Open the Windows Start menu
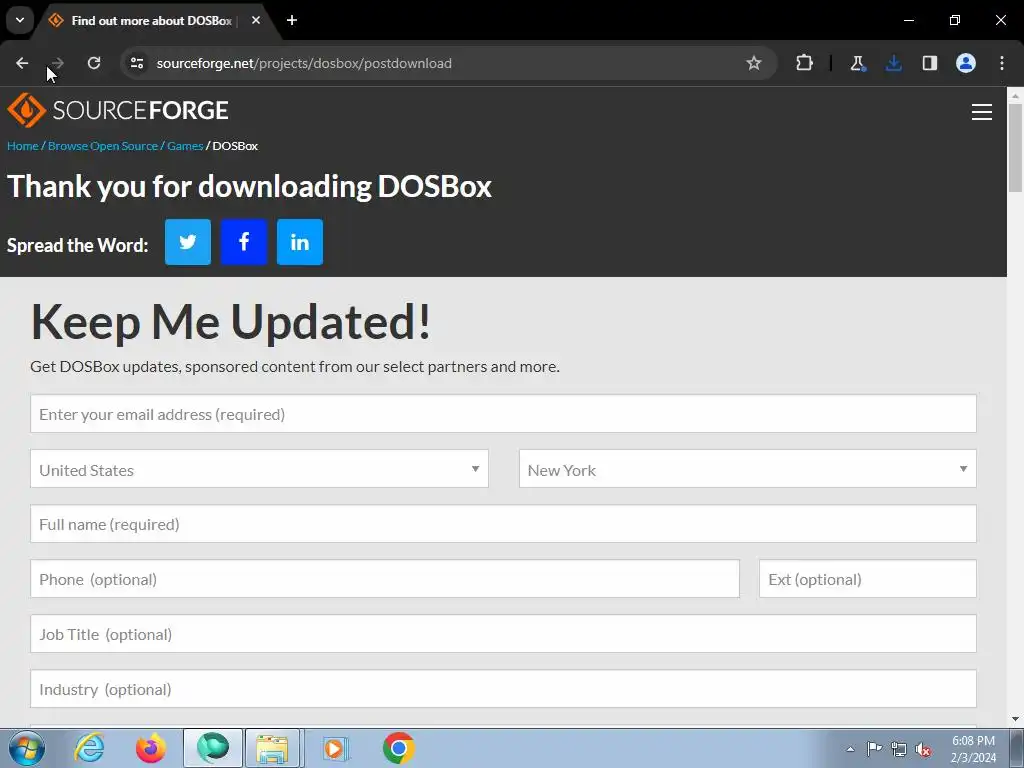 27,748
